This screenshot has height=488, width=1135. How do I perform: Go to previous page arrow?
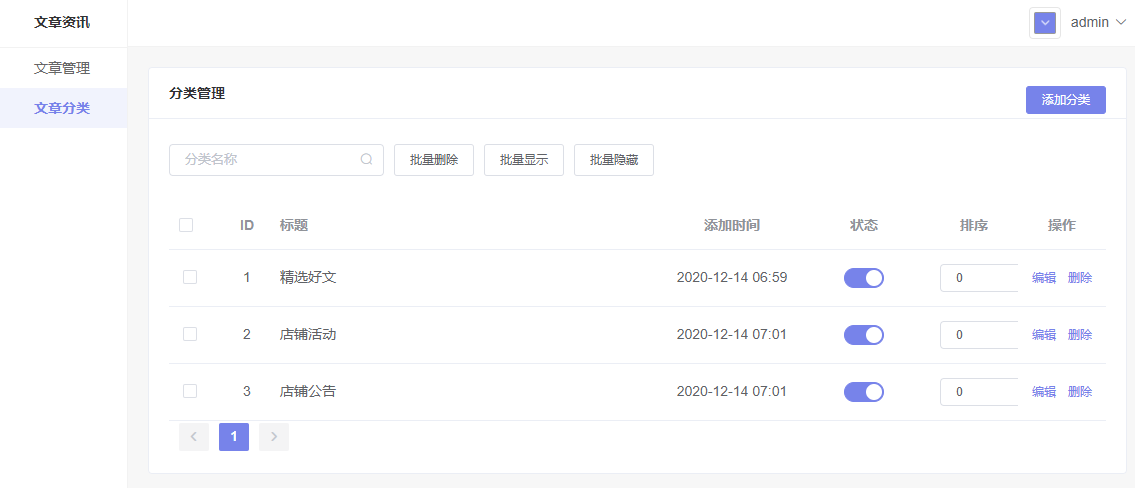tap(193, 437)
